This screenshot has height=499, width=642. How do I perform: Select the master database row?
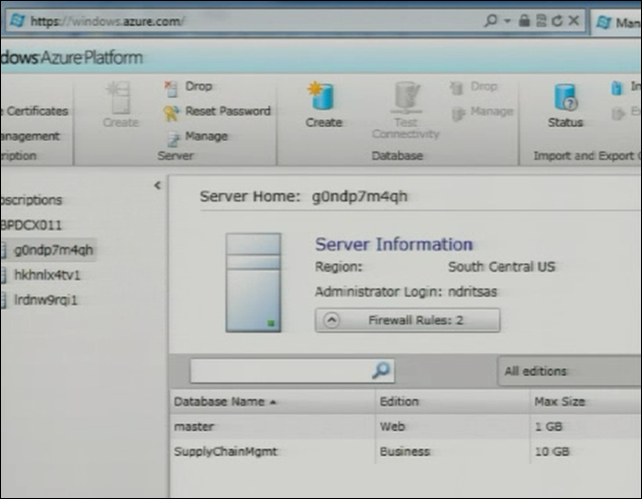[405, 427]
